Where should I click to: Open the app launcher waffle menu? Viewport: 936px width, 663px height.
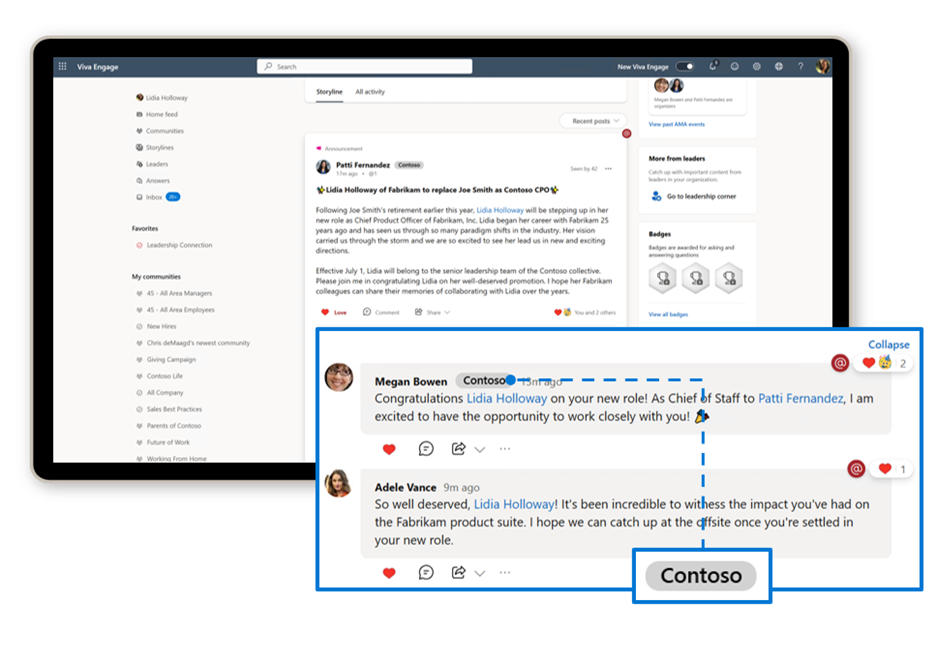coord(62,66)
